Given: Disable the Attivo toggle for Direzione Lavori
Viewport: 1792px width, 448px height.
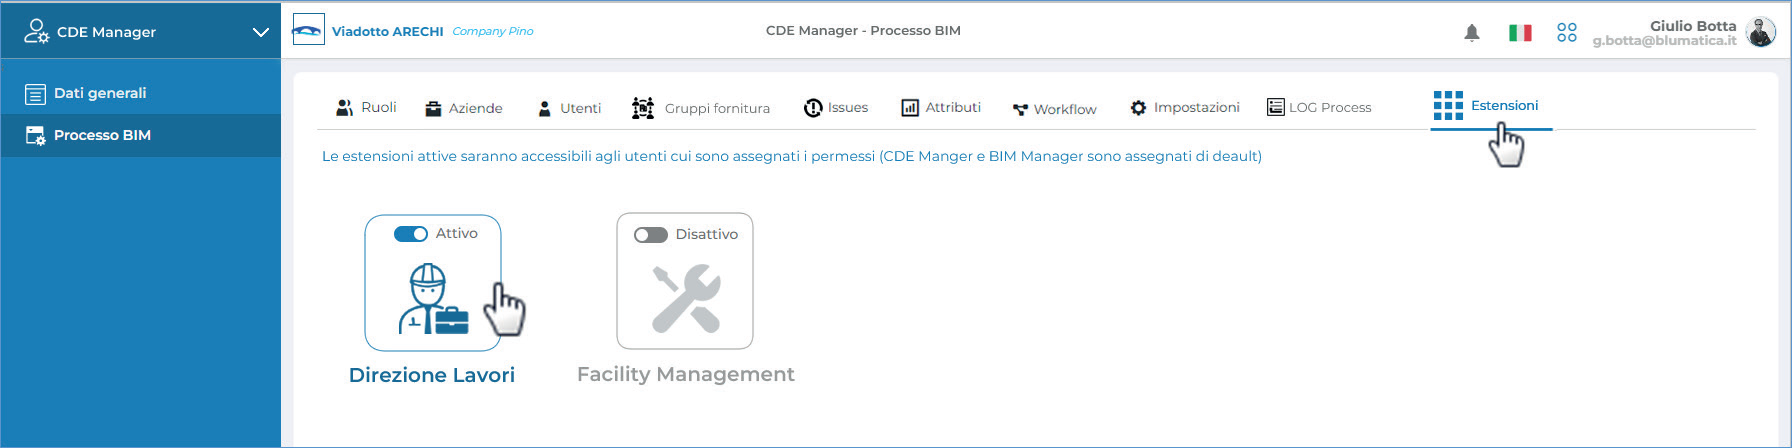Looking at the screenshot, I should pyautogui.click(x=411, y=234).
